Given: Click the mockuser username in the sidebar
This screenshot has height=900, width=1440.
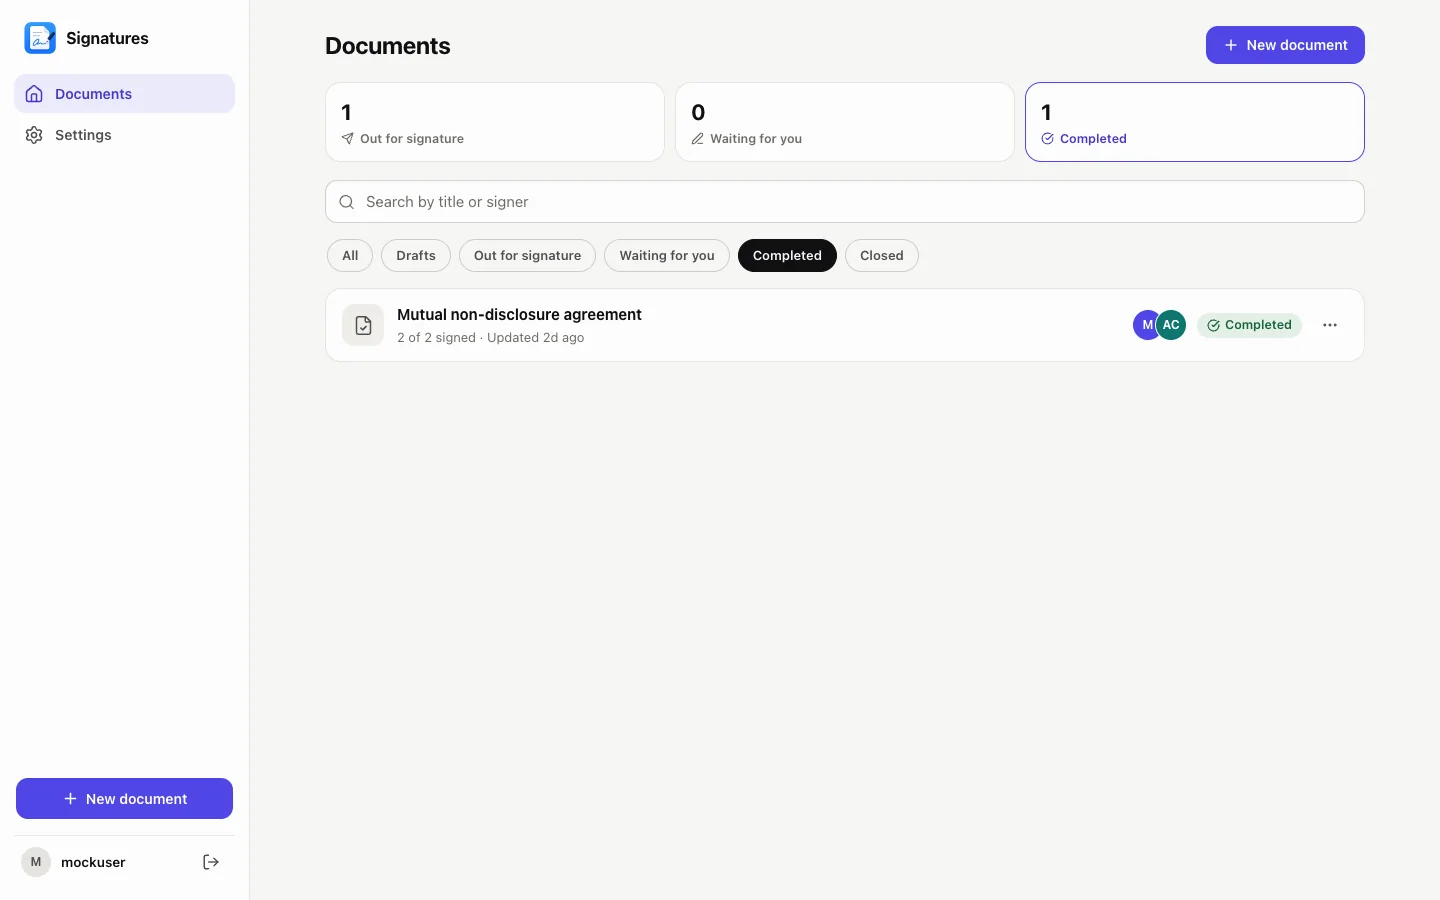Looking at the screenshot, I should [x=93, y=862].
